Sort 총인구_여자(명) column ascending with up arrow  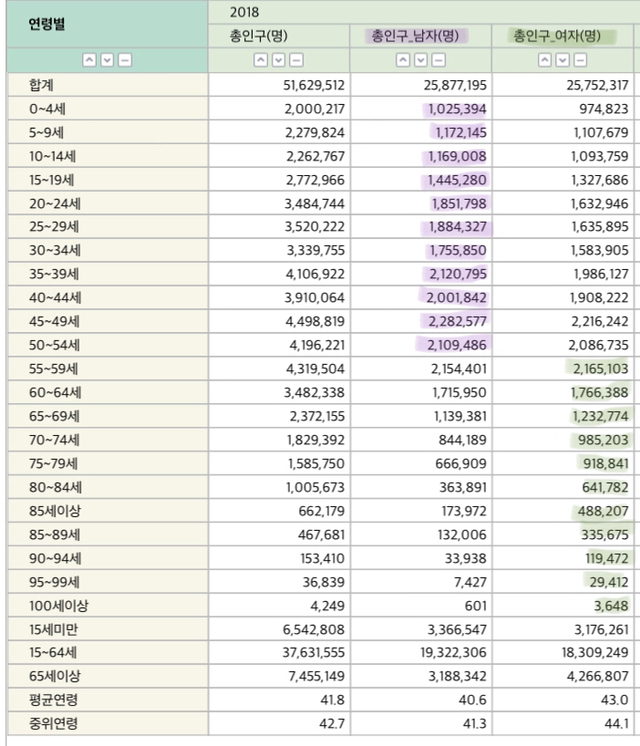pos(545,60)
